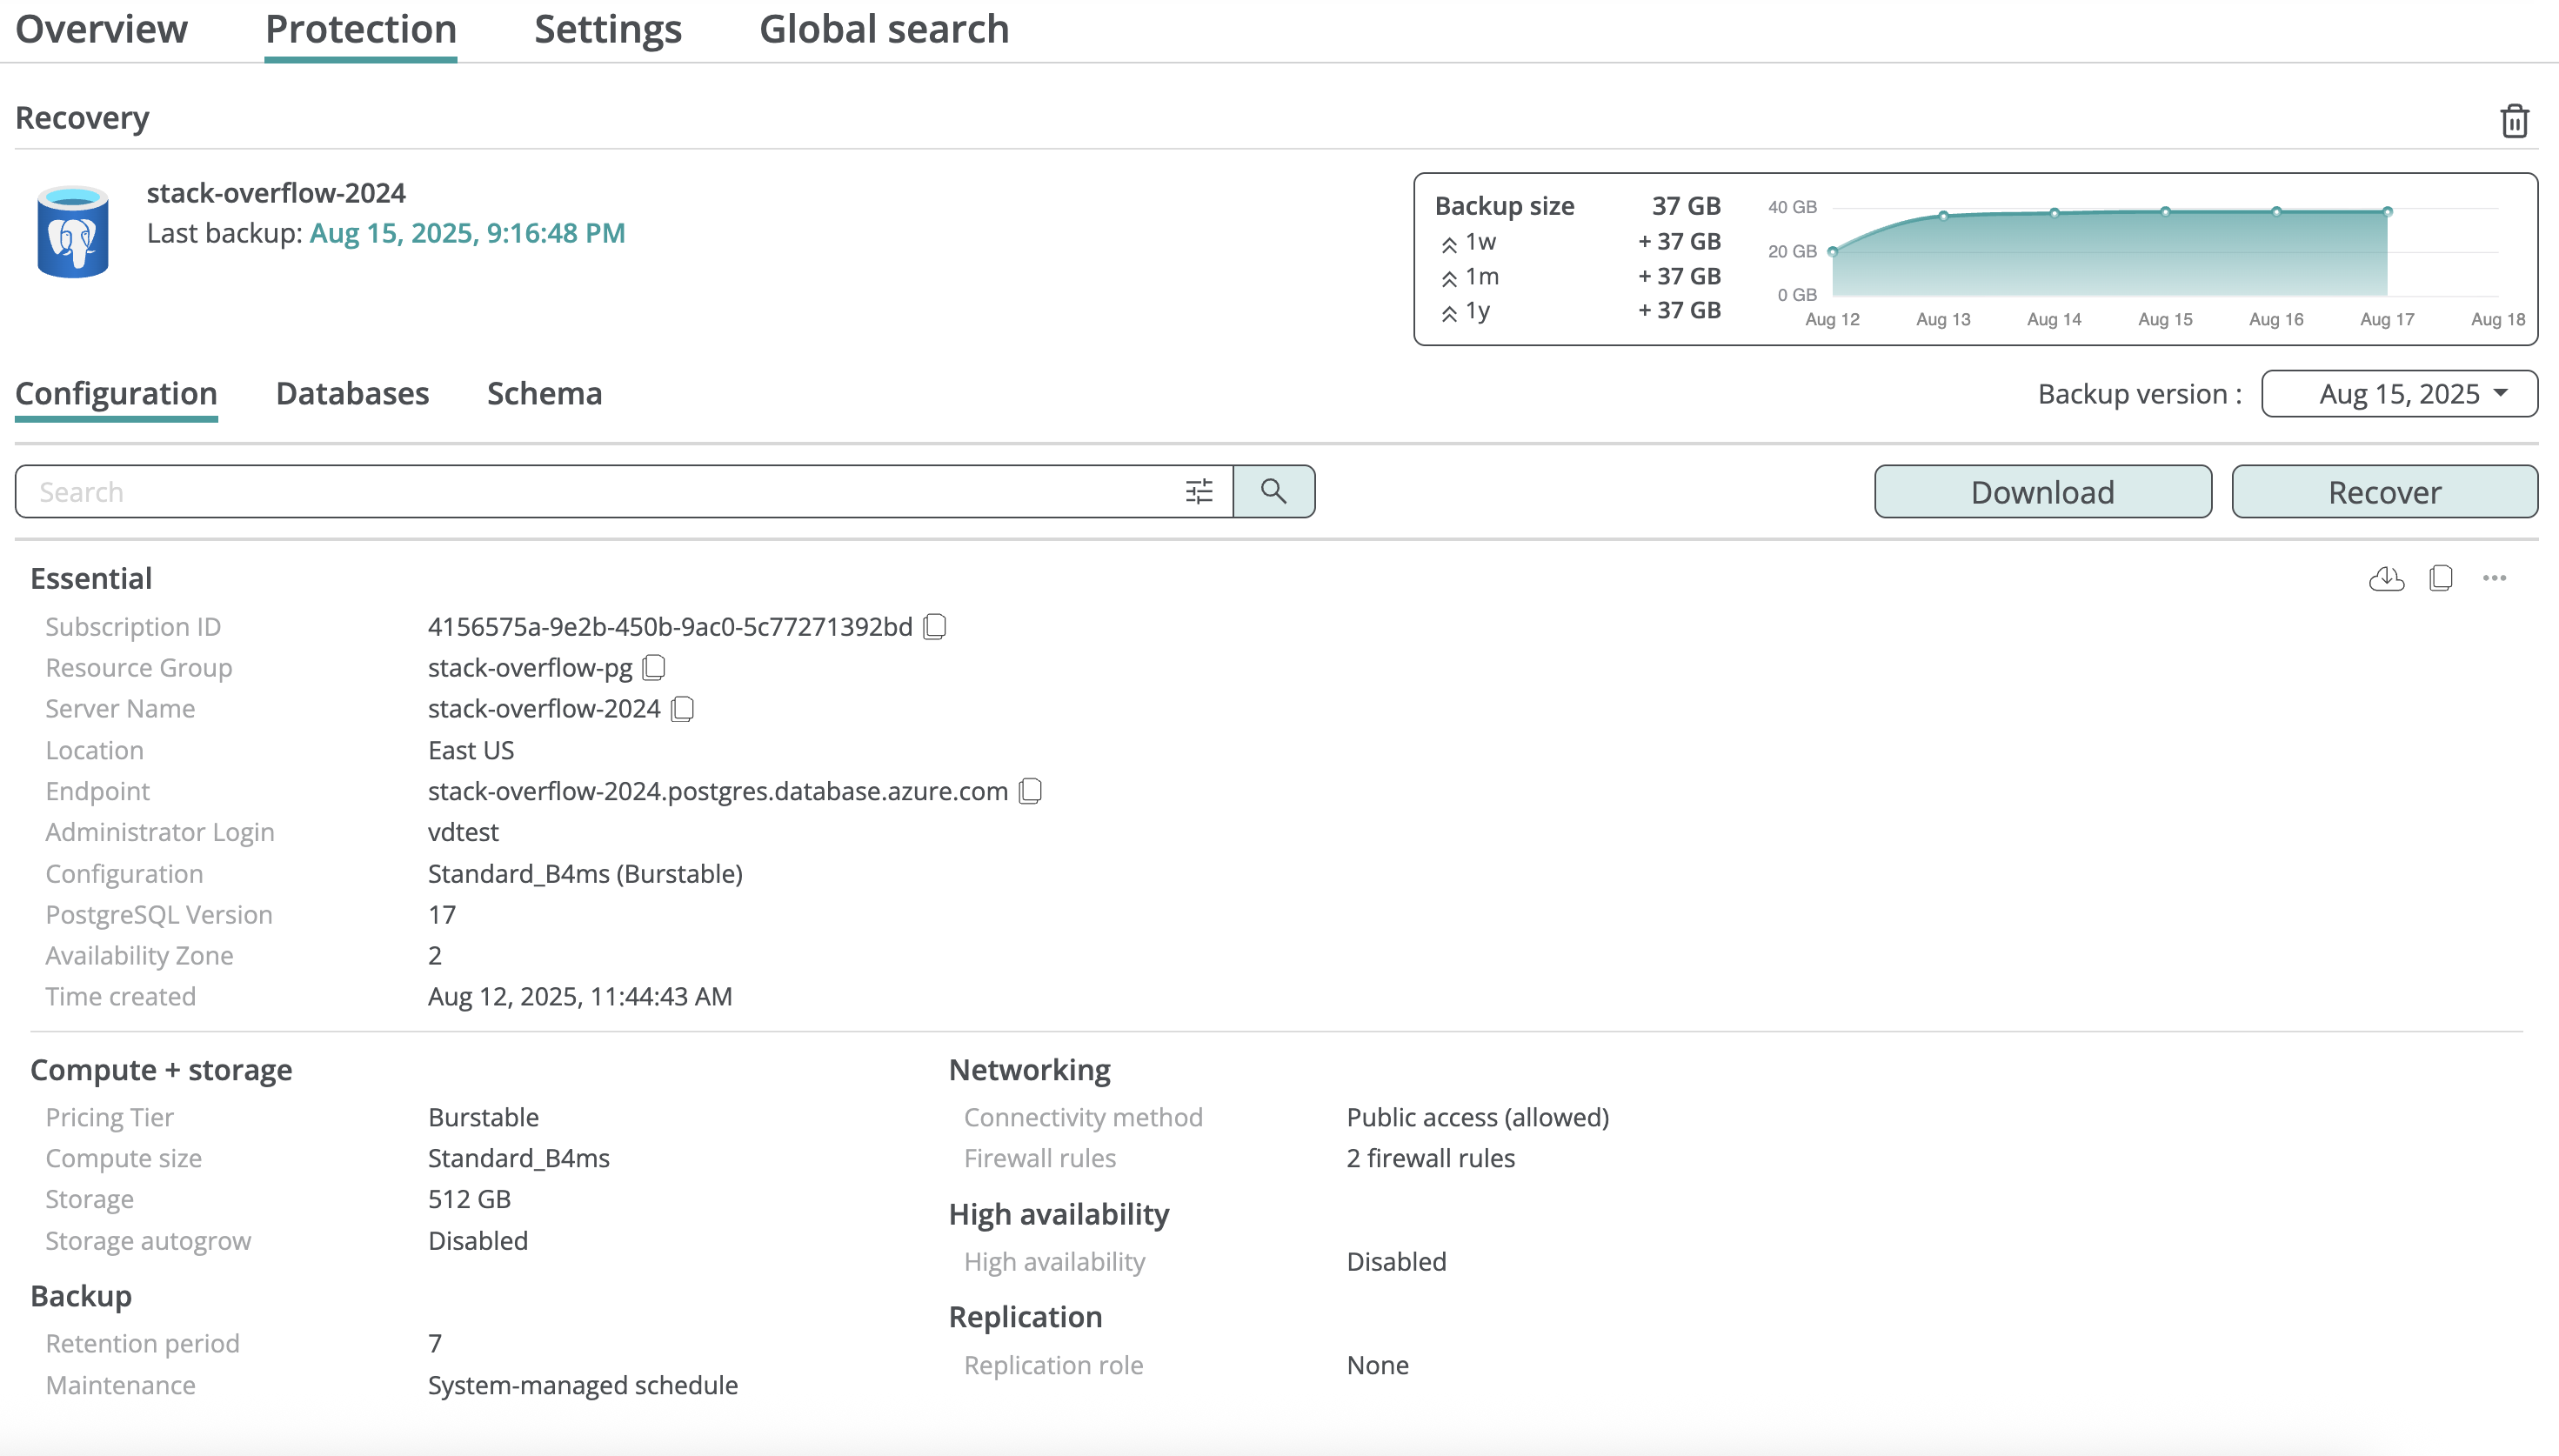The image size is (2559, 1456).
Task: Copy the Server Name value
Action: 683,709
